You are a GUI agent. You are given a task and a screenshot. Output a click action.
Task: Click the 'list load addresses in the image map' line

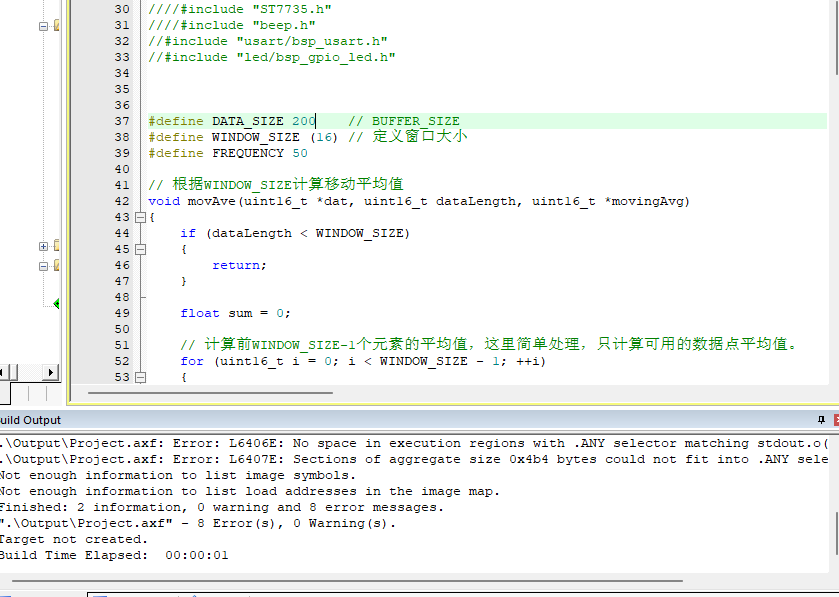[x=249, y=492]
